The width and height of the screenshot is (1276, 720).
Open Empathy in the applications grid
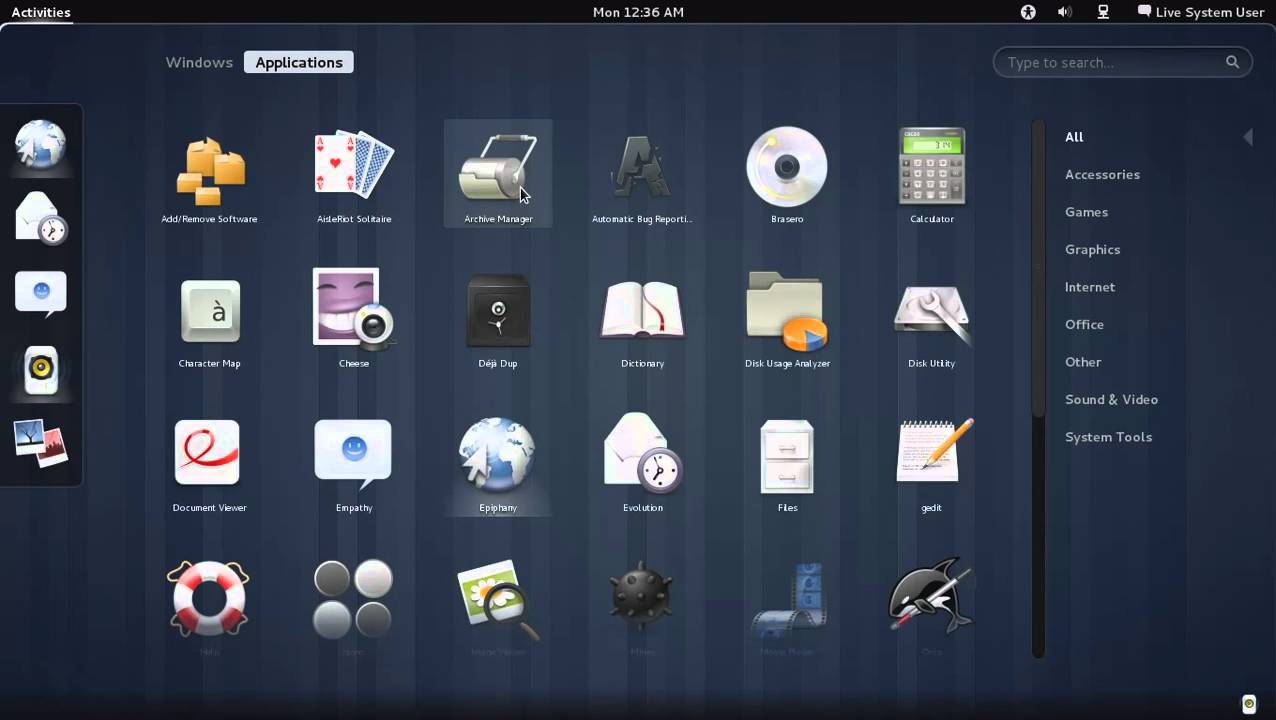(354, 462)
